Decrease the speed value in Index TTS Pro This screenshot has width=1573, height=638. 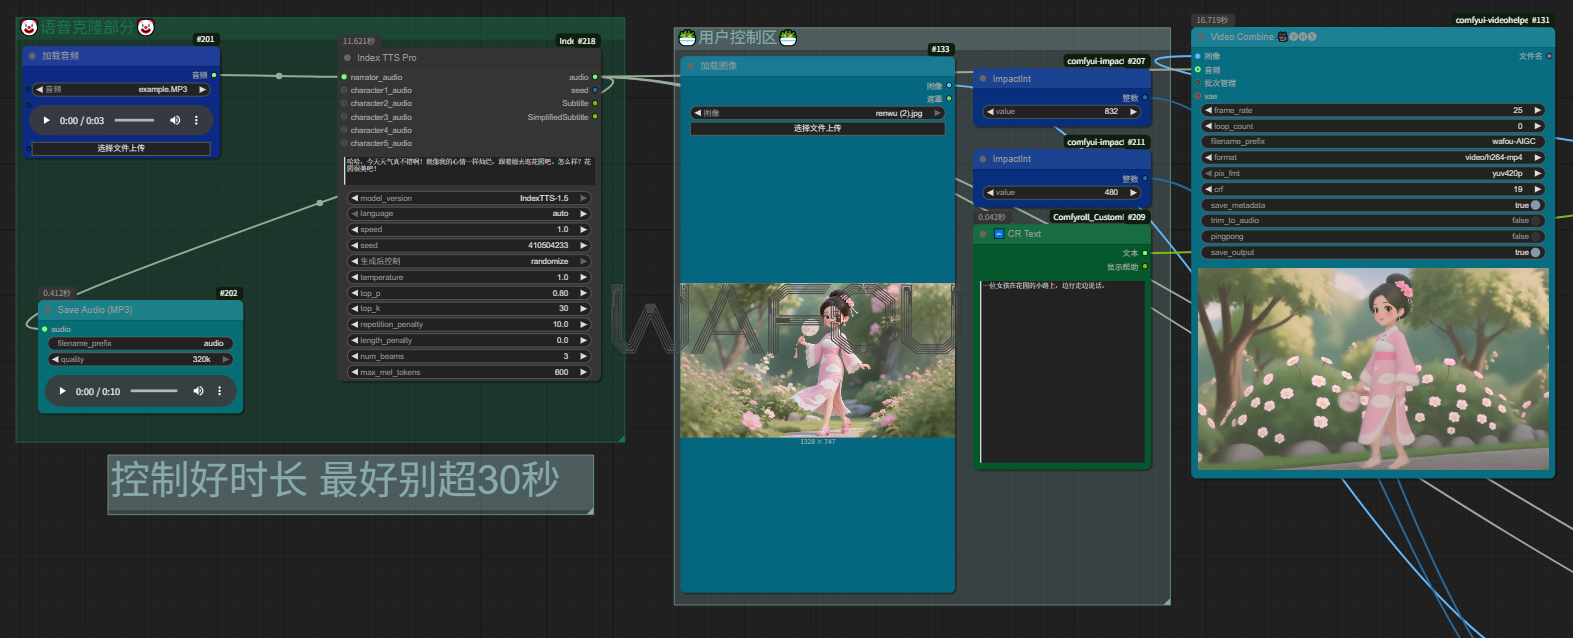[354, 229]
